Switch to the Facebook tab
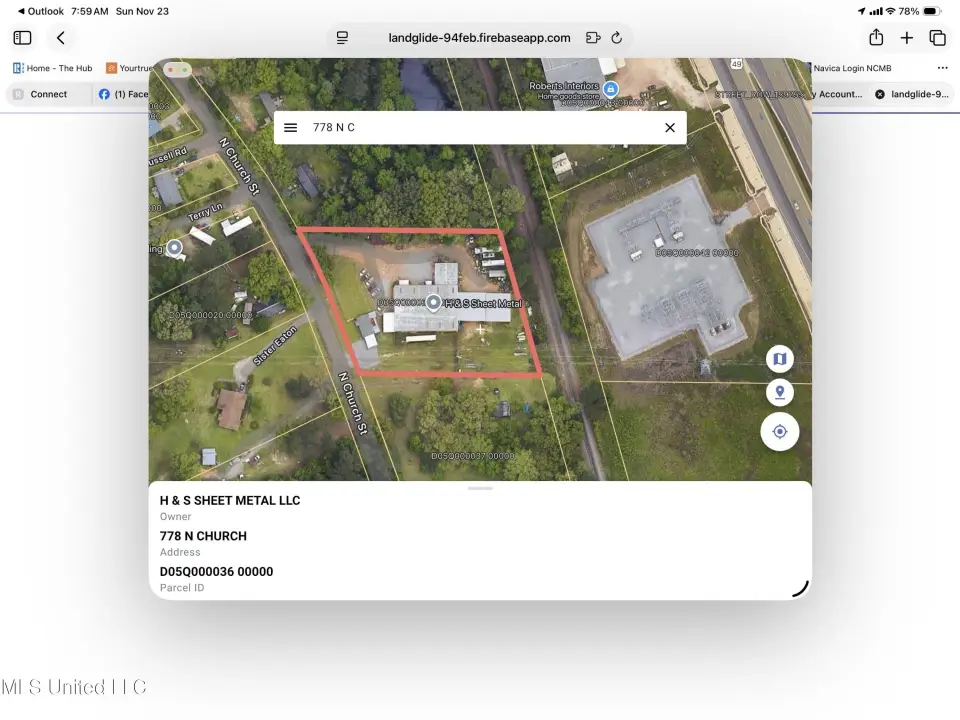The width and height of the screenshot is (960, 720). tap(122, 94)
